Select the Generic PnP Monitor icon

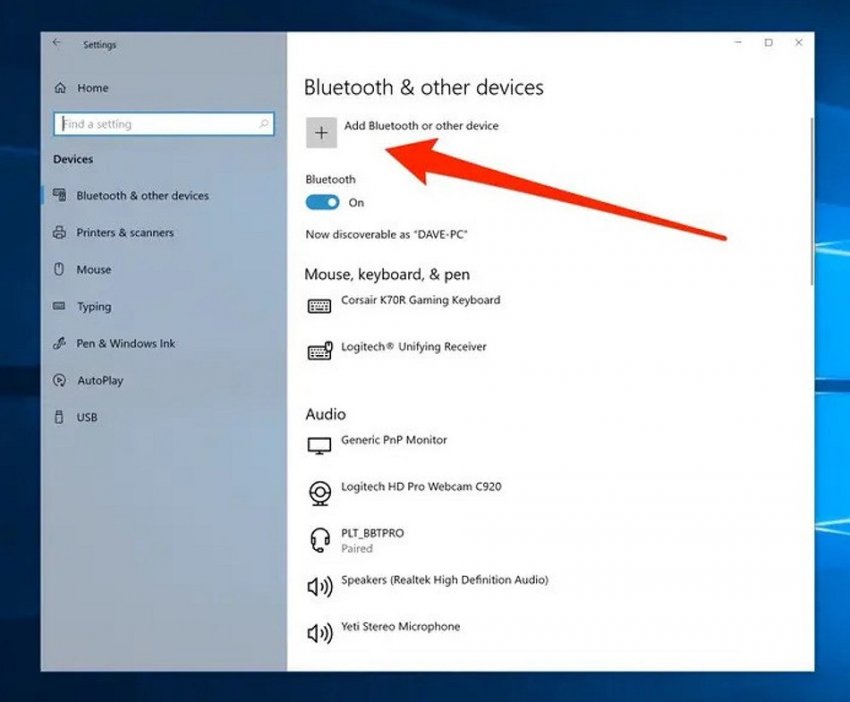(x=319, y=446)
